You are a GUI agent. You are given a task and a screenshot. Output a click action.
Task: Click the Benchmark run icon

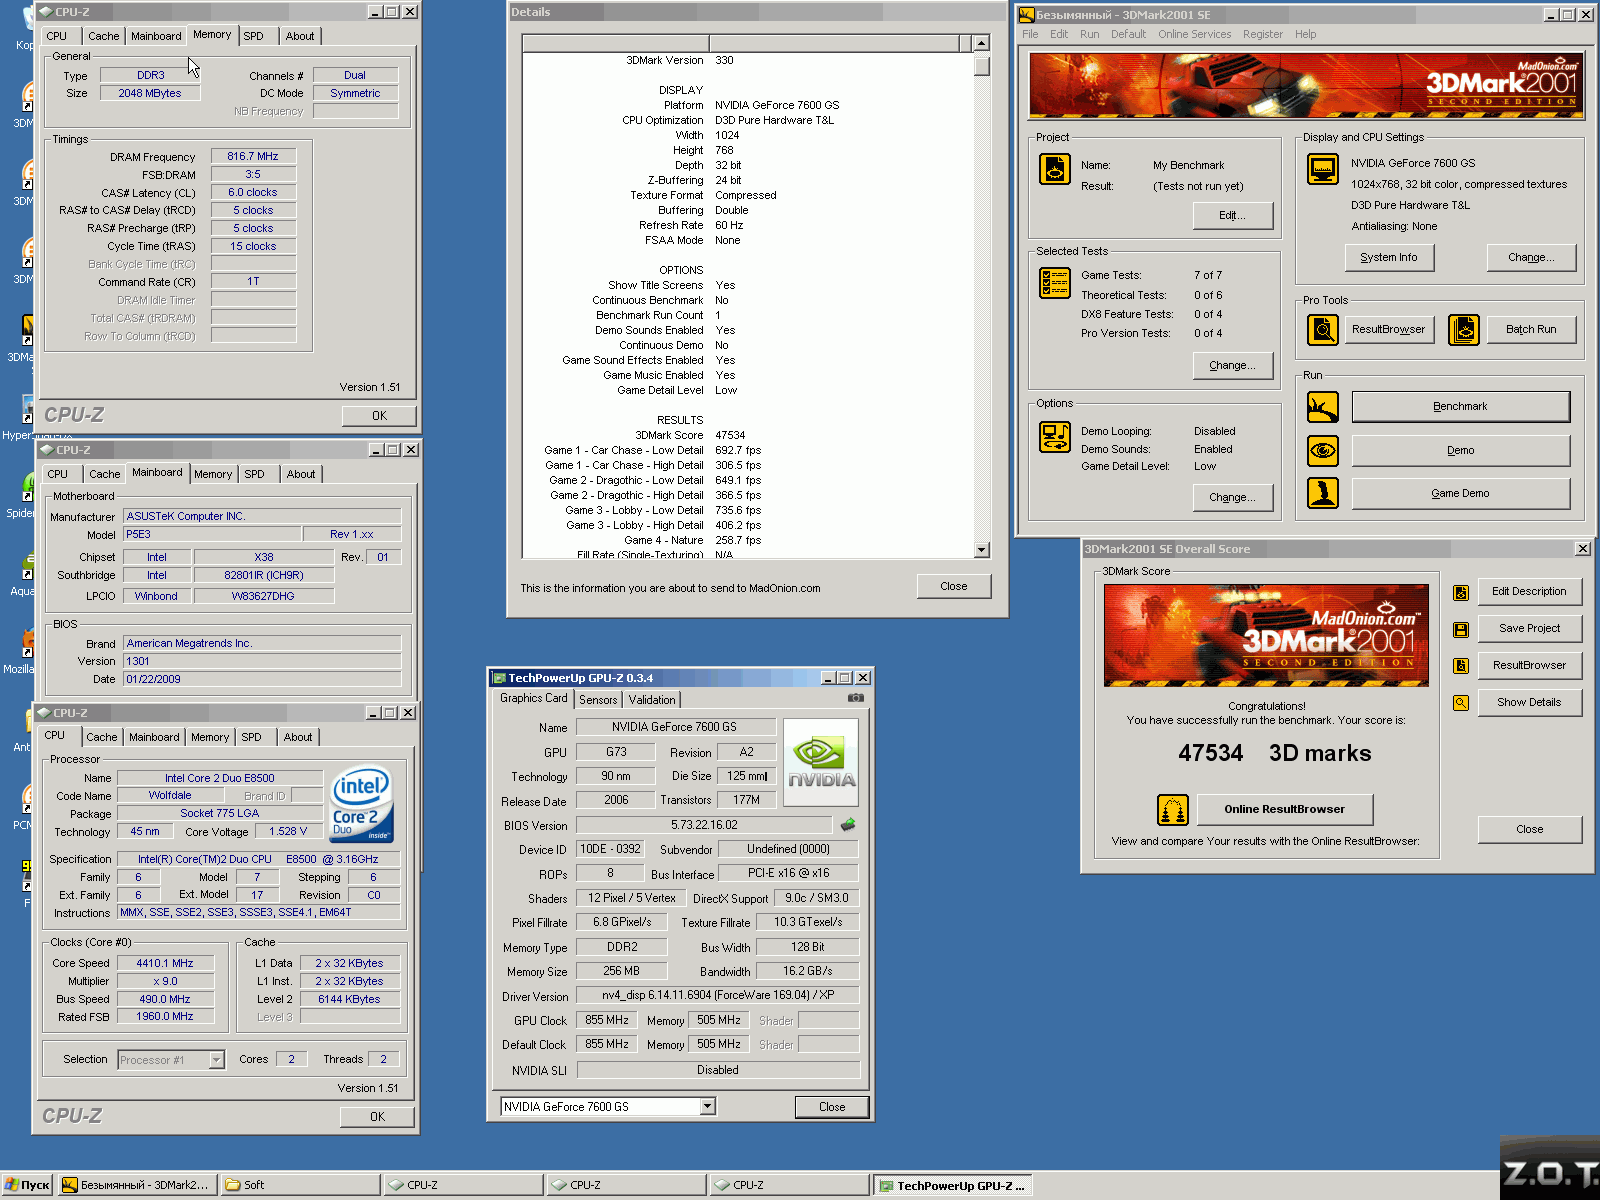click(x=1323, y=407)
